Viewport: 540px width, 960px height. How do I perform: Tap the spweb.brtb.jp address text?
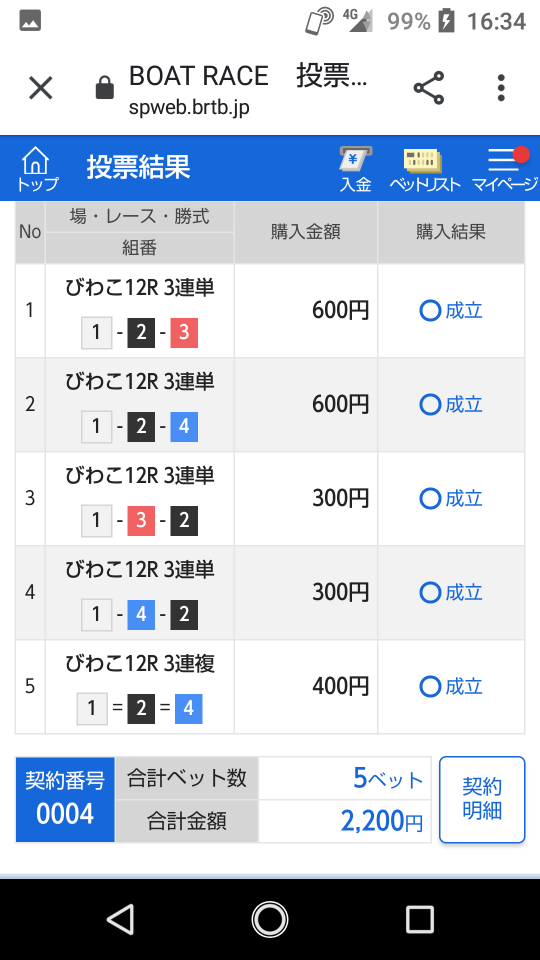(189, 108)
